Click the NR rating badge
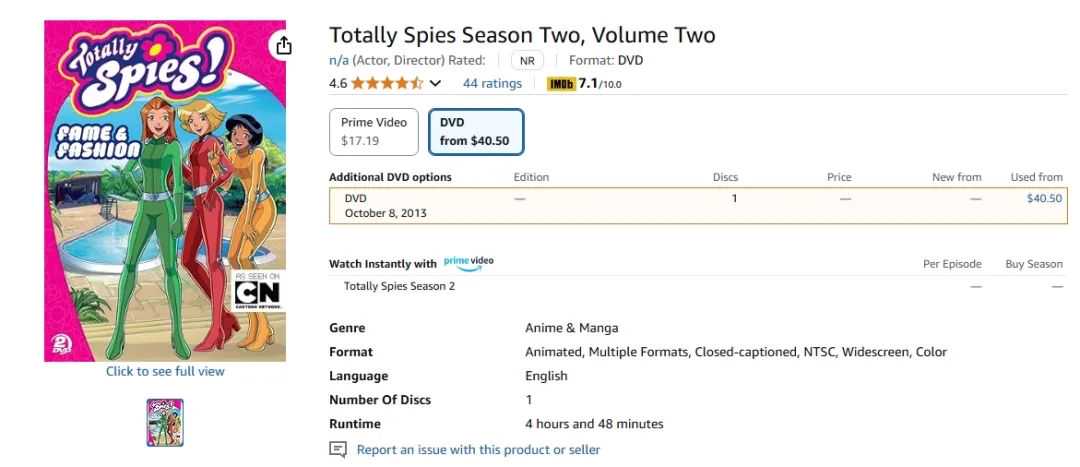1080x467 pixels. [526, 60]
